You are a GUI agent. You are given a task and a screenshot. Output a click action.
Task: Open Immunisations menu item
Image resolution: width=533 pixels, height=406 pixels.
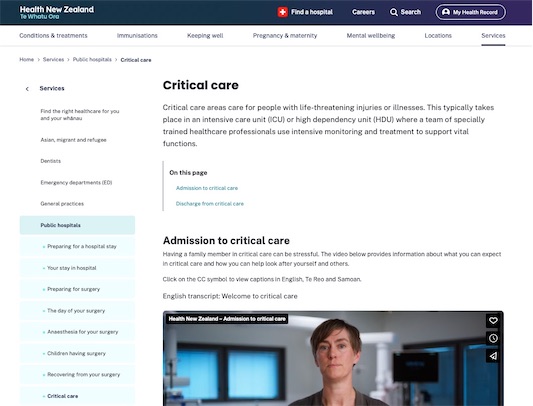(137, 35)
